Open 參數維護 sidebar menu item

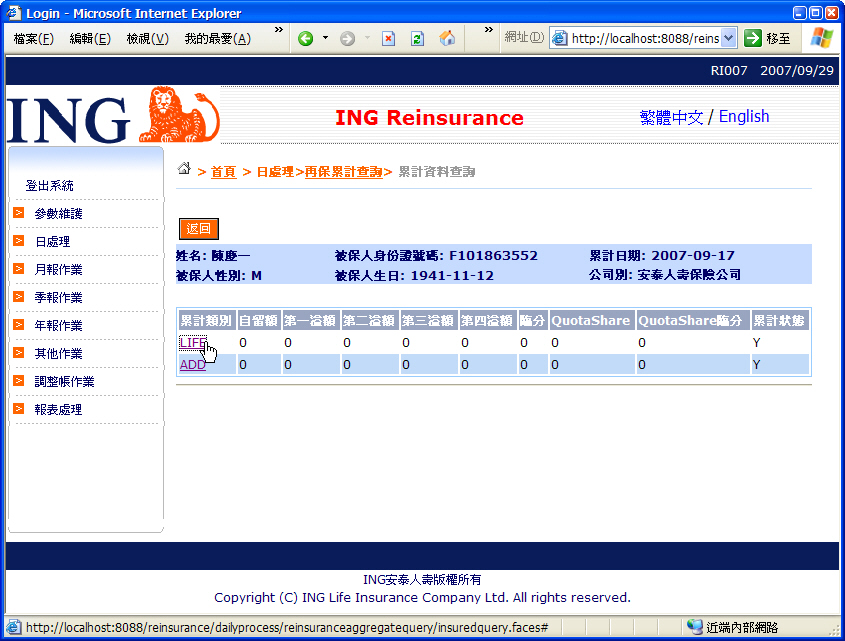(x=58, y=214)
